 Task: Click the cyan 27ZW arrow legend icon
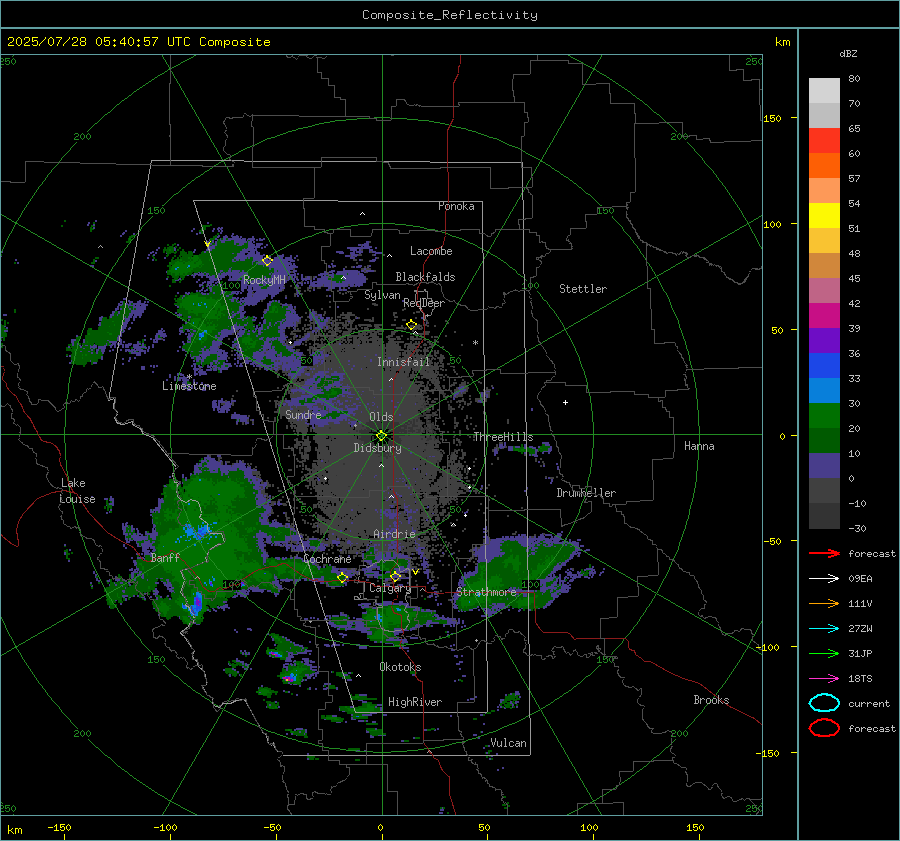824,629
